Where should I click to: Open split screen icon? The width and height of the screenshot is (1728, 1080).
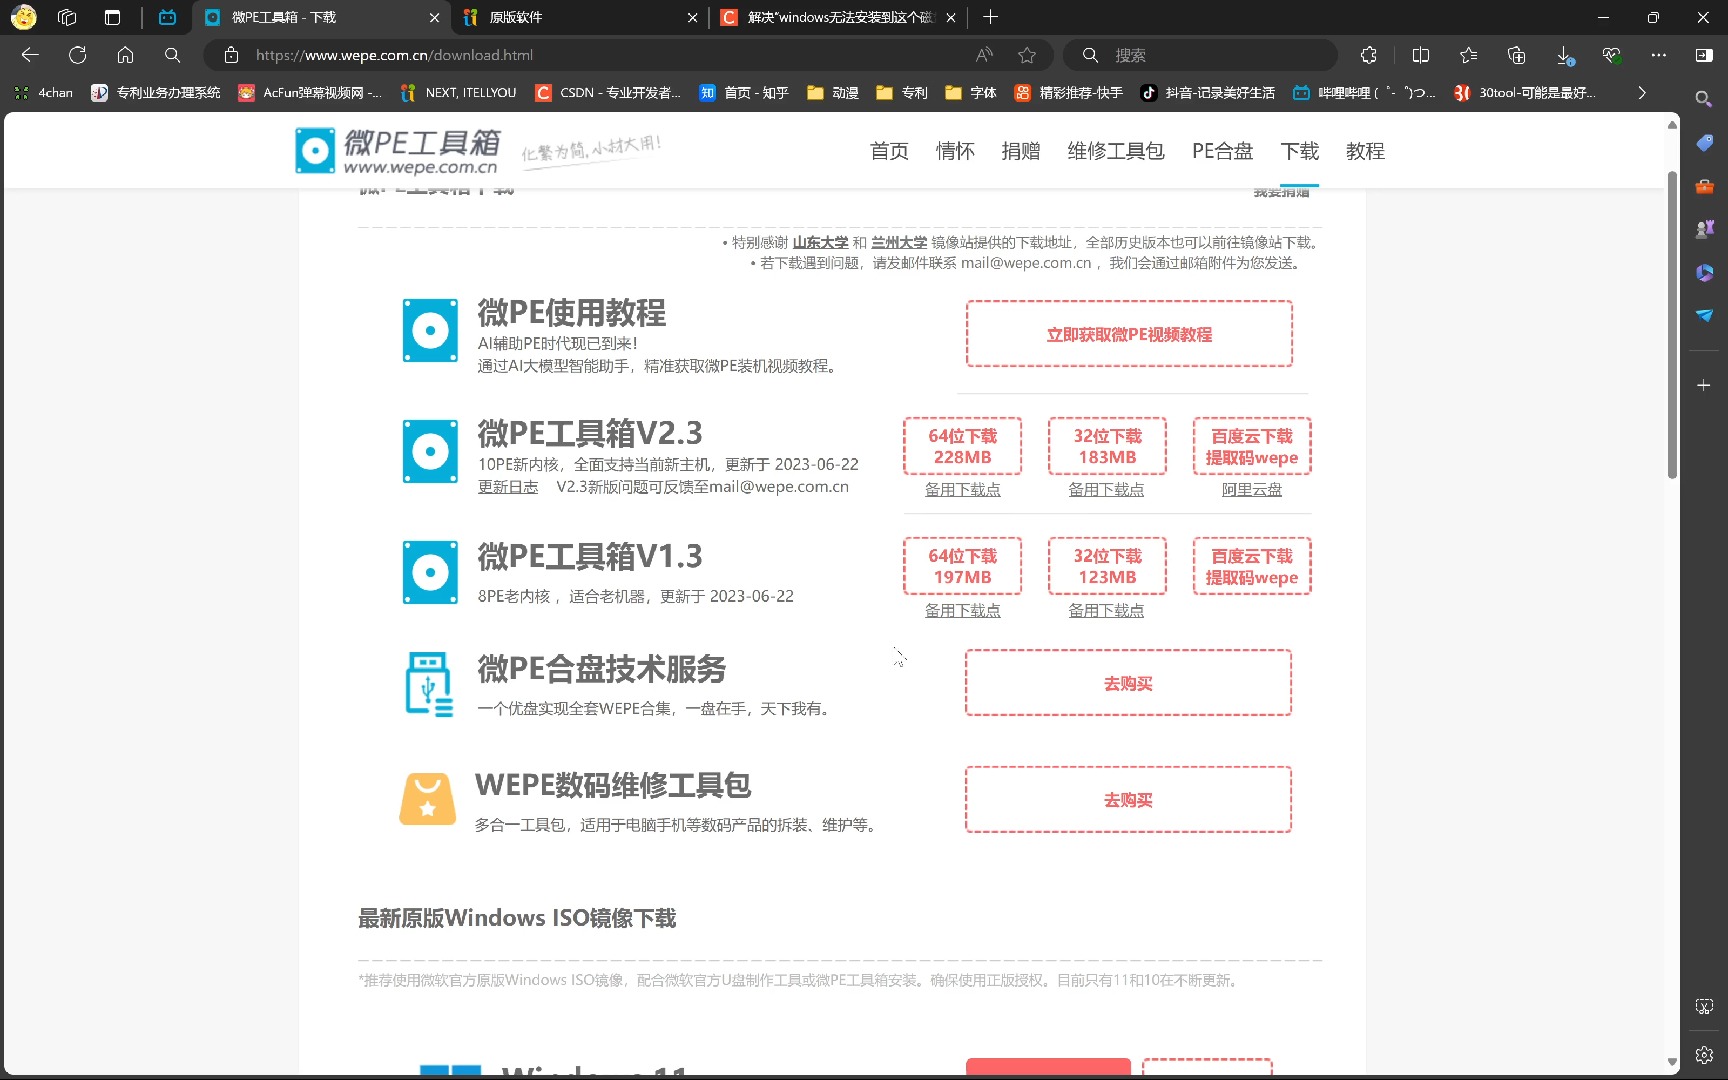pyautogui.click(x=1420, y=55)
